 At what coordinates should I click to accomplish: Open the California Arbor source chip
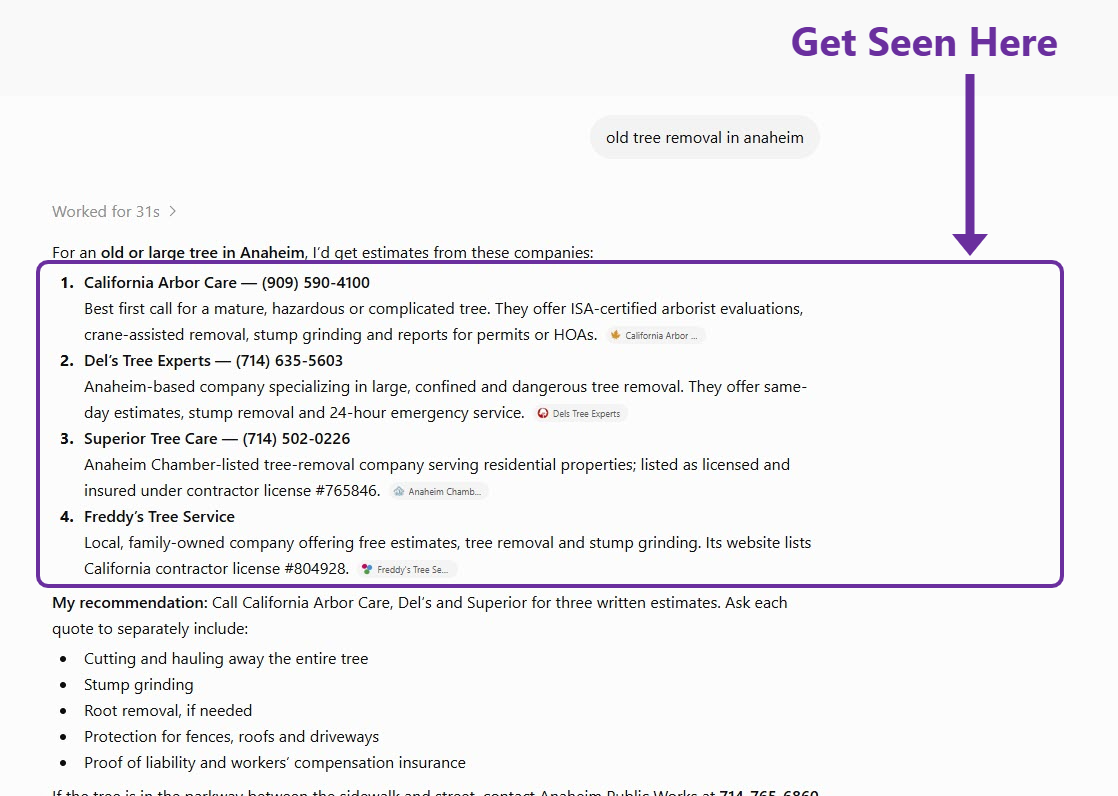[x=655, y=335]
